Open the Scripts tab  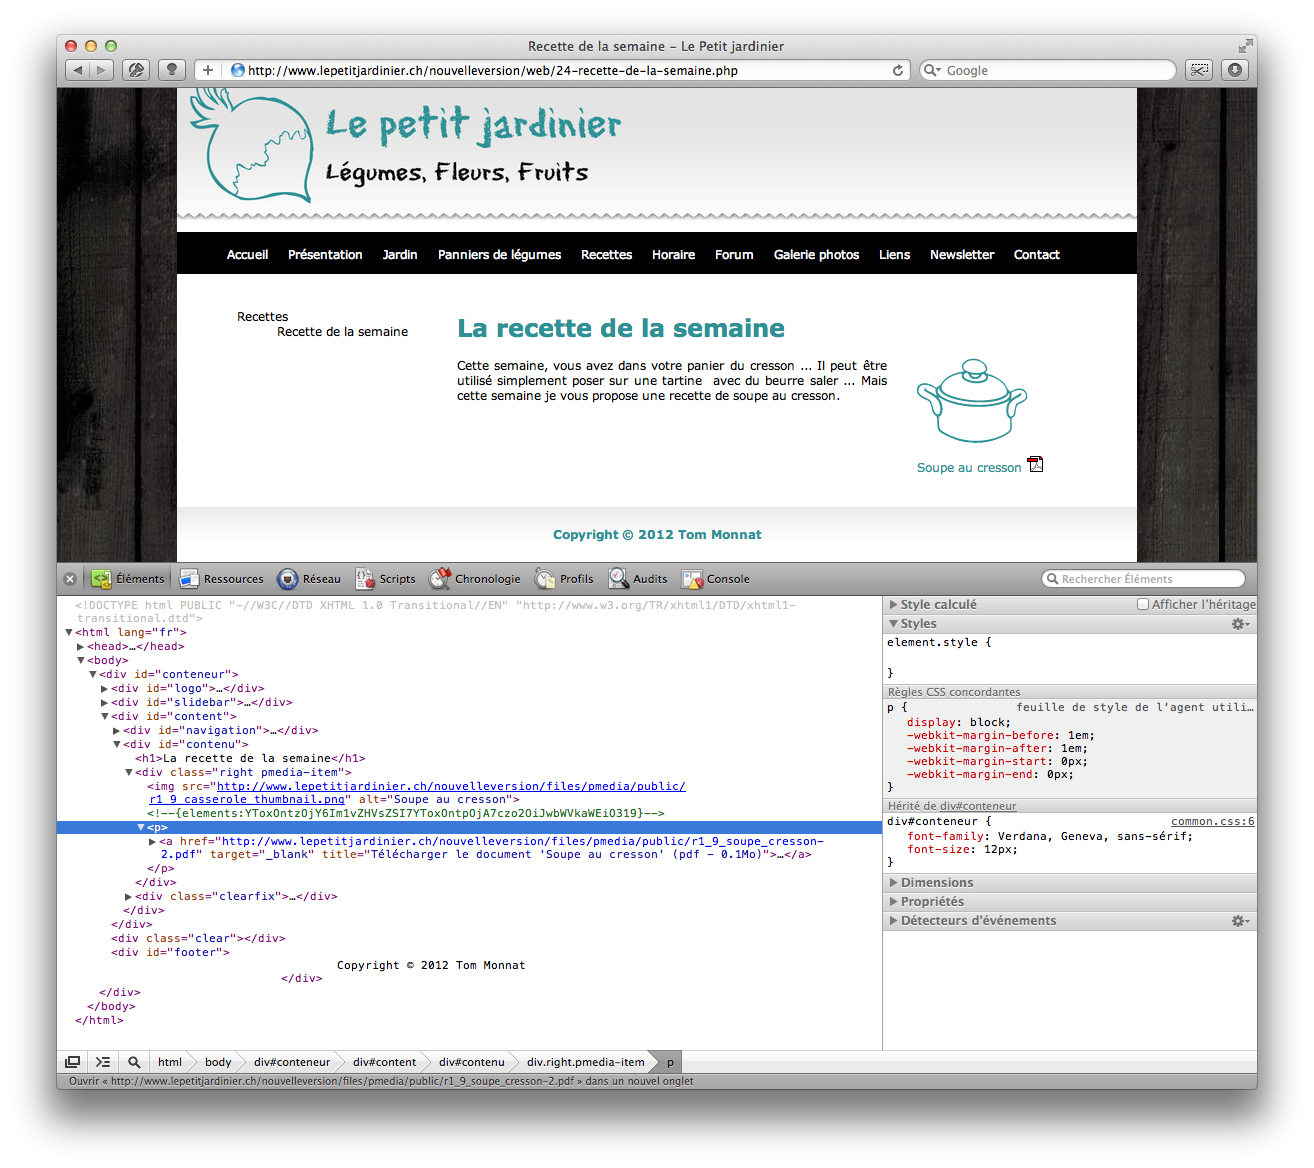[386, 579]
